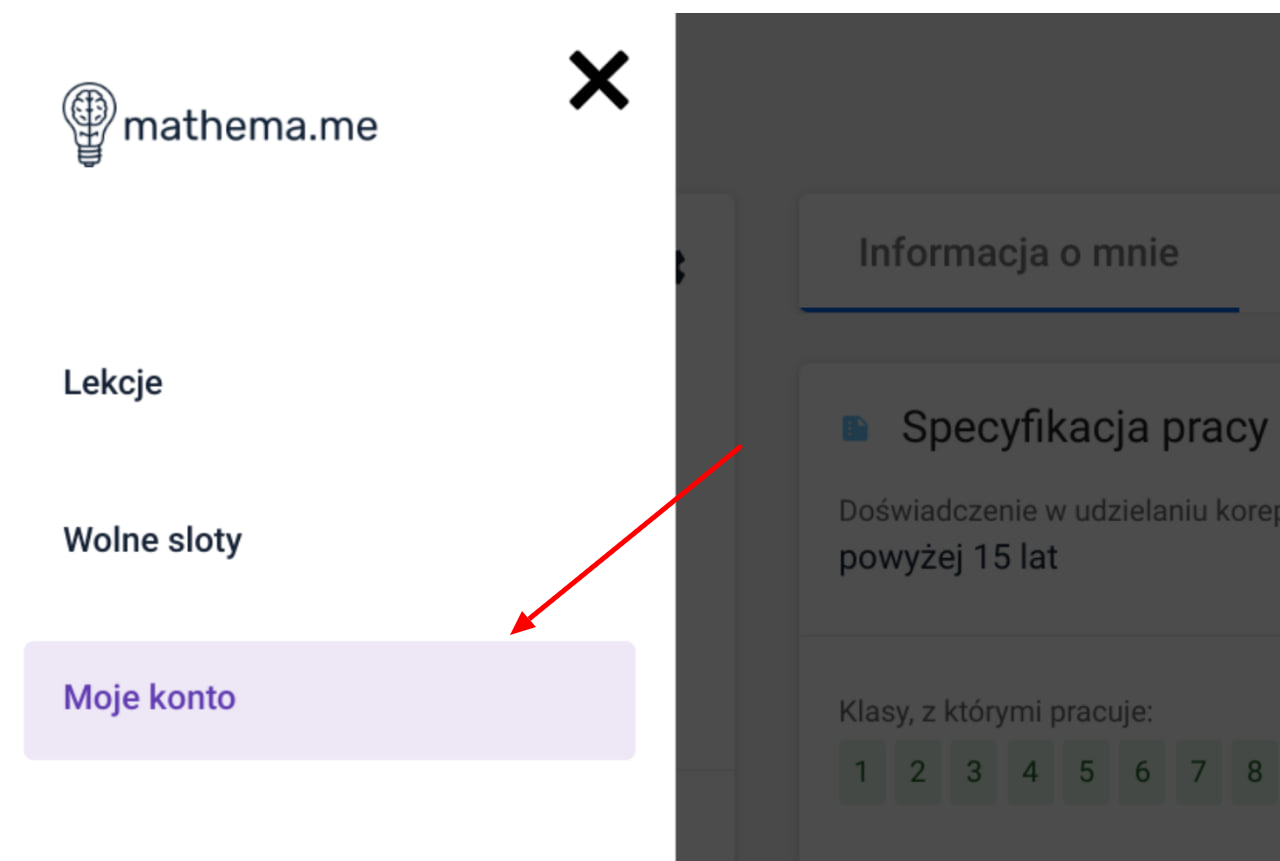The height and width of the screenshot is (861, 1280).
Task: Select class number 5 chip
Action: 1086,772
